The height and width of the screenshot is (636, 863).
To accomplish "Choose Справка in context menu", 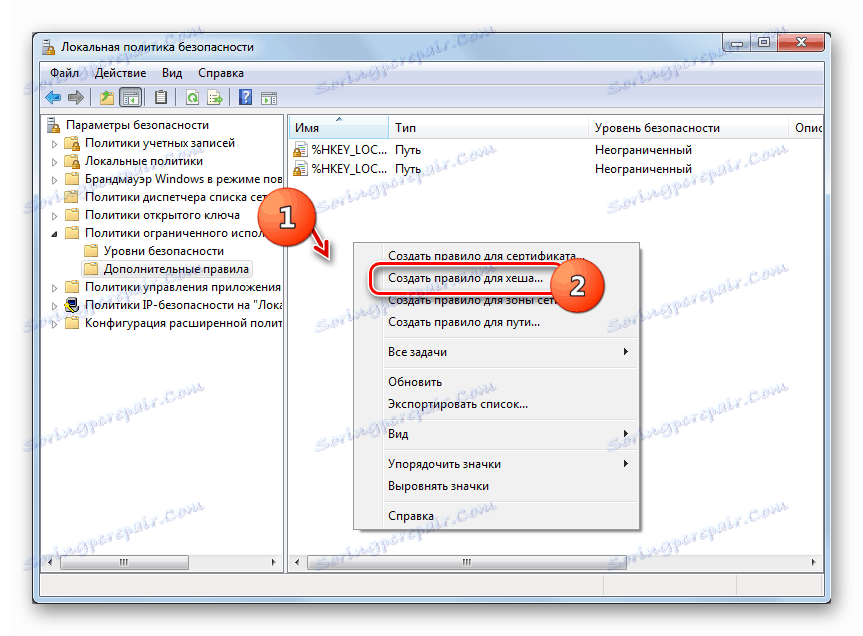I will [496, 516].
